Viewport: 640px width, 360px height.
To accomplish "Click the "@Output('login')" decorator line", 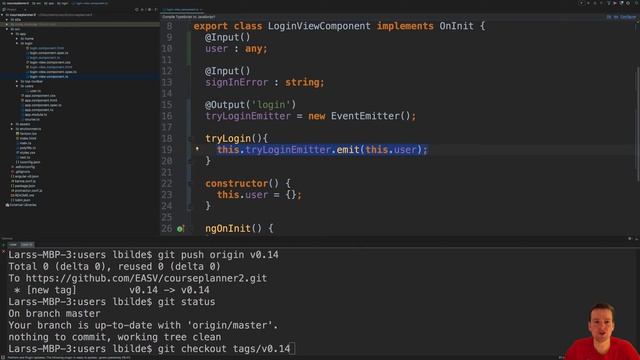I will (250, 104).
